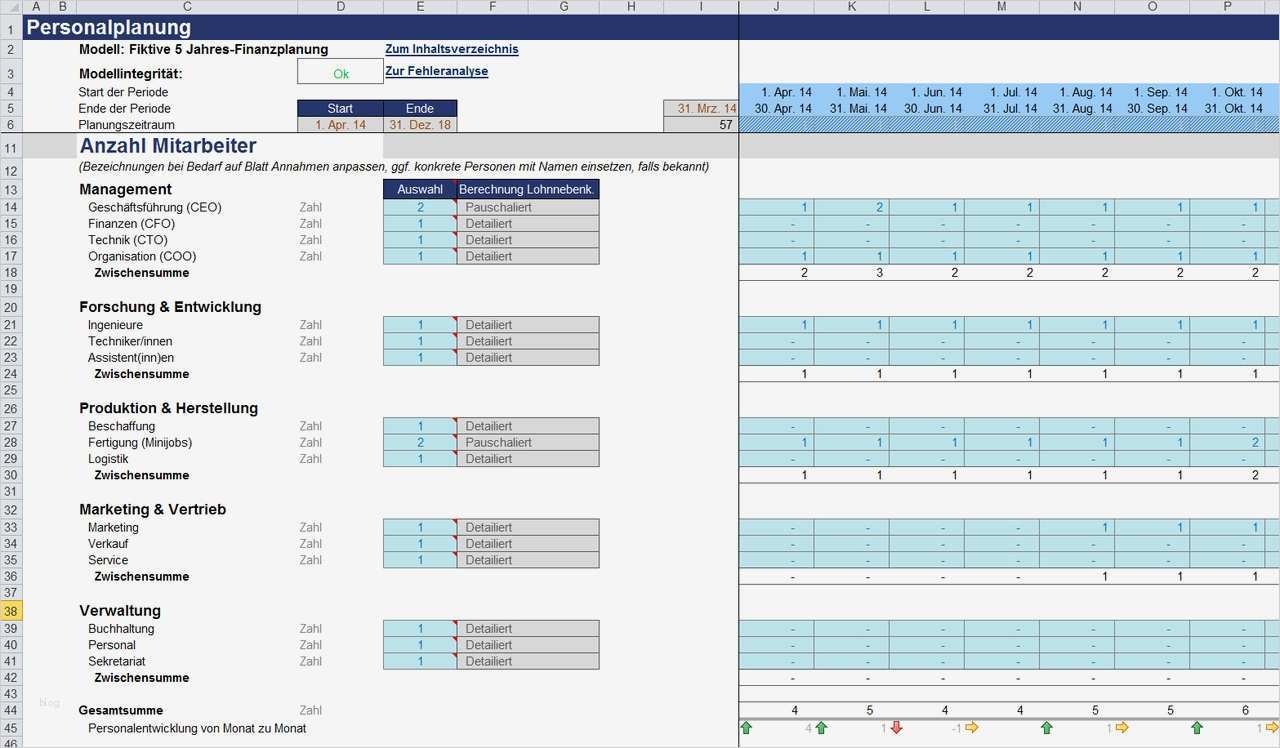
Task: Select column J header
Action: [x=776, y=7]
